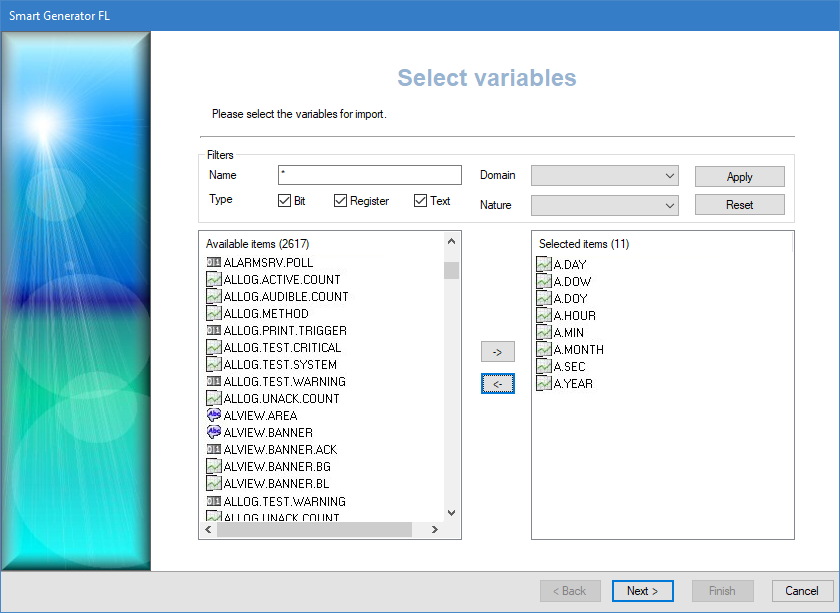The height and width of the screenshot is (613, 840).
Task: Expand the Nature dropdown list
Action: point(605,205)
